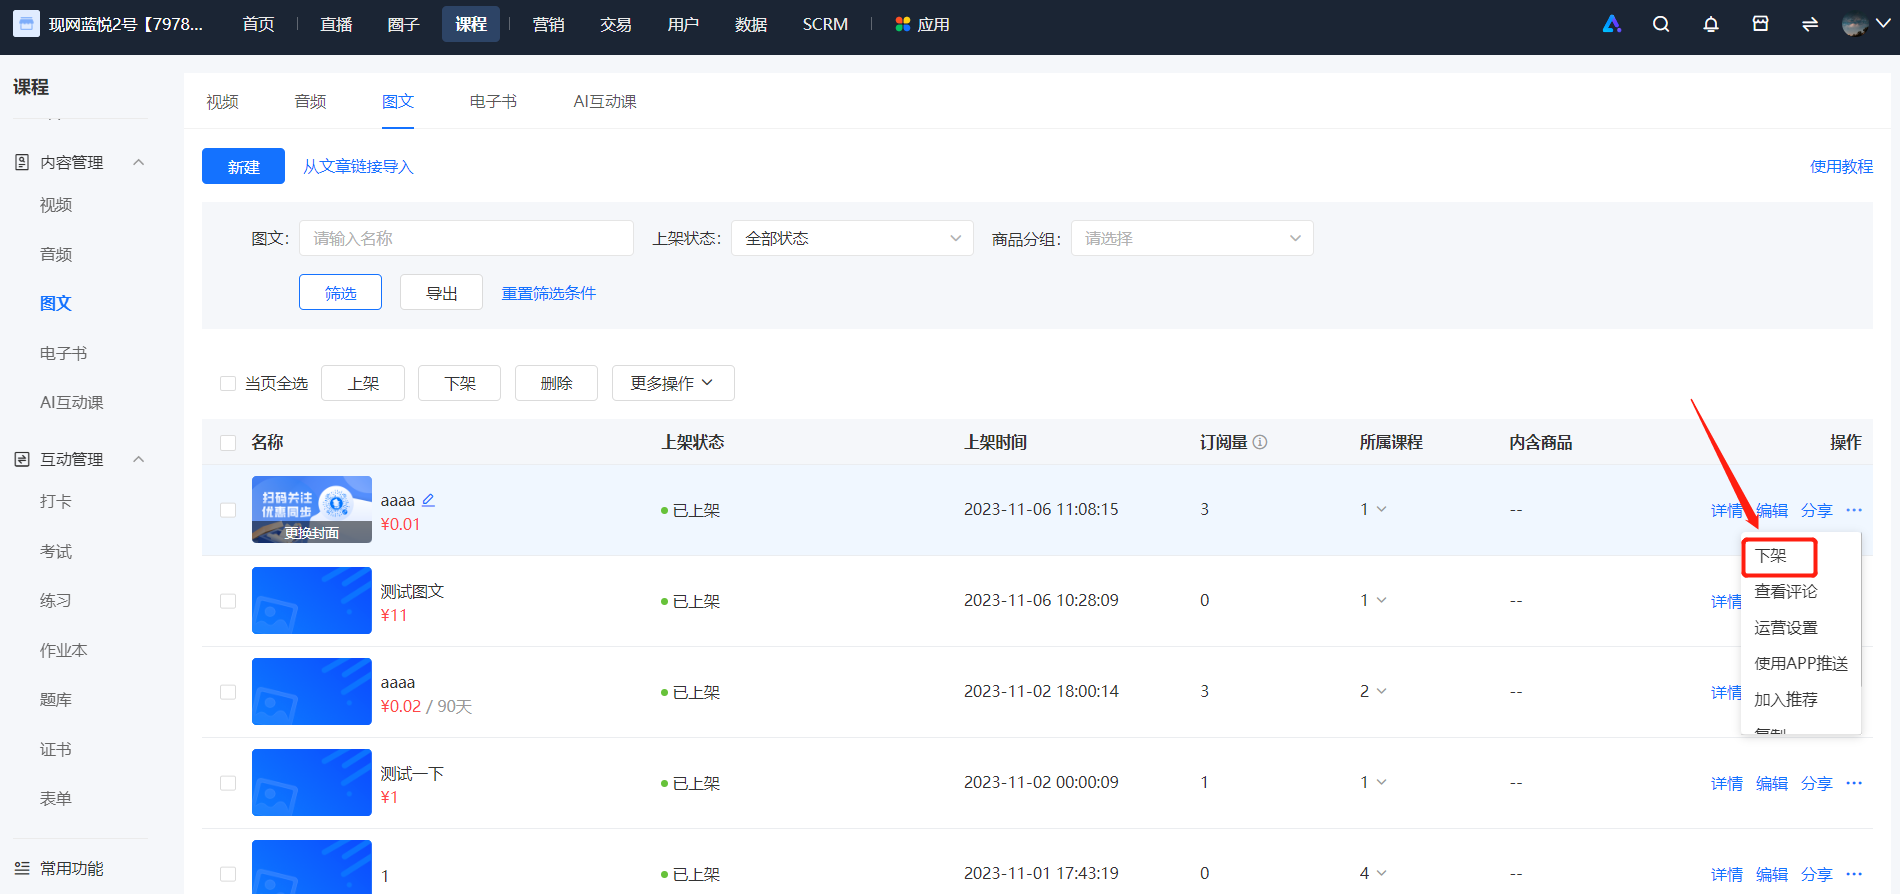Switch to the AI互动课 tab
This screenshot has width=1900, height=894.
(x=605, y=101)
